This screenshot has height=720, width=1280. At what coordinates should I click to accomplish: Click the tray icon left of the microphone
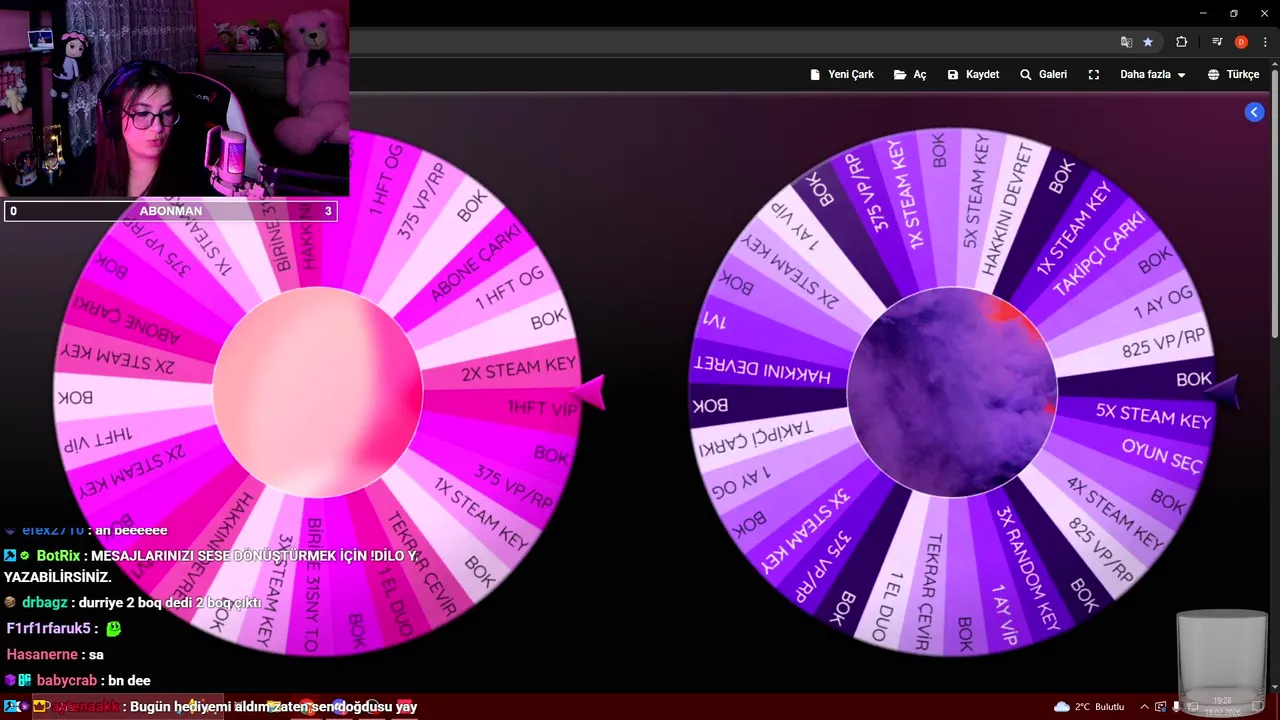point(1161,707)
